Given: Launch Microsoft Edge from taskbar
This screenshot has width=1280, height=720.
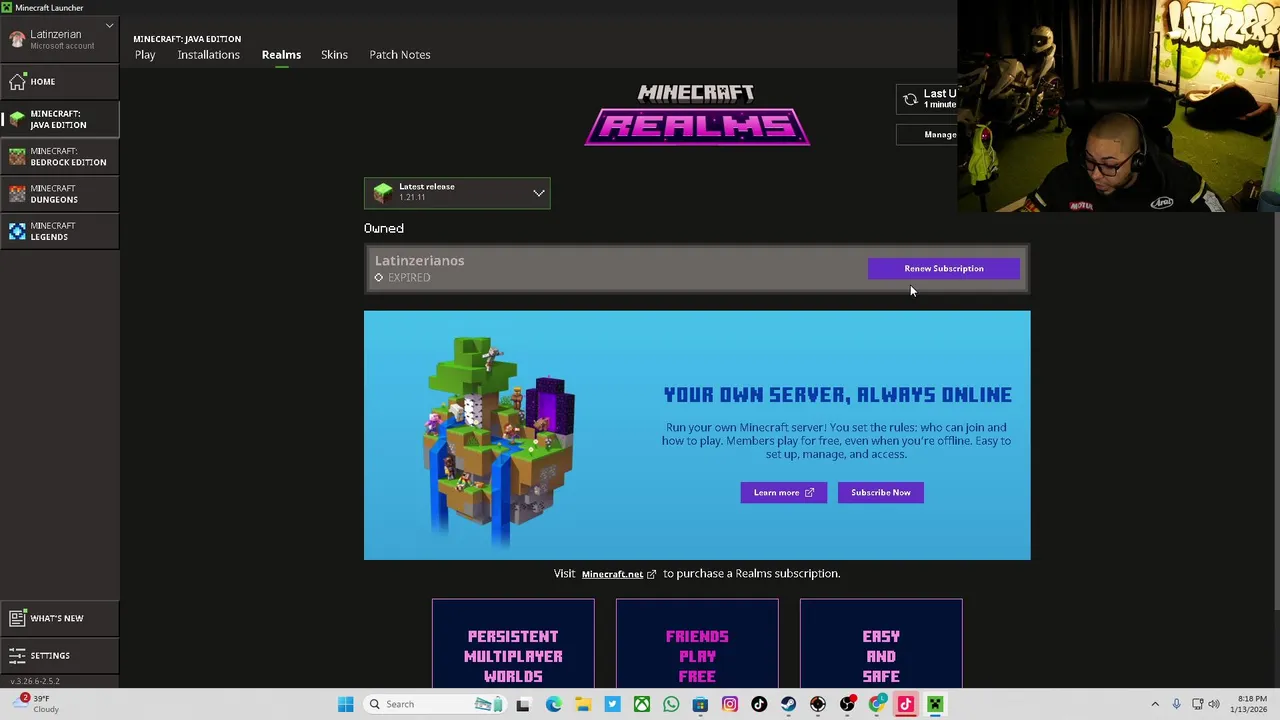Looking at the screenshot, I should click(553, 704).
